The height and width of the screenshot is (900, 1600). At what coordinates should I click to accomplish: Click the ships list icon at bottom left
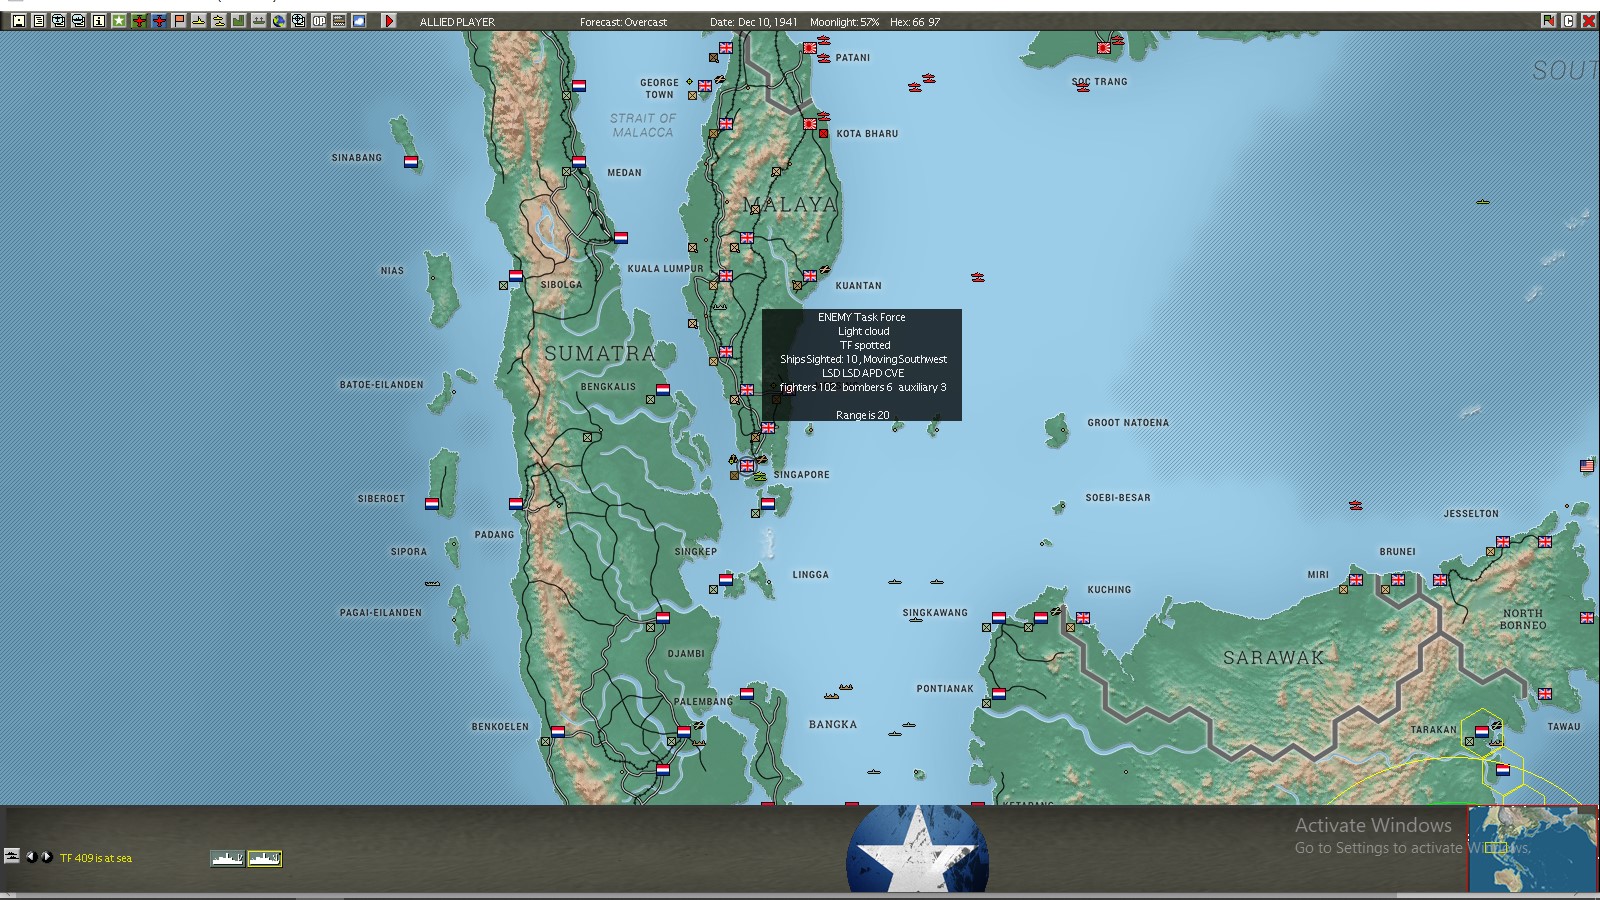pos(12,856)
